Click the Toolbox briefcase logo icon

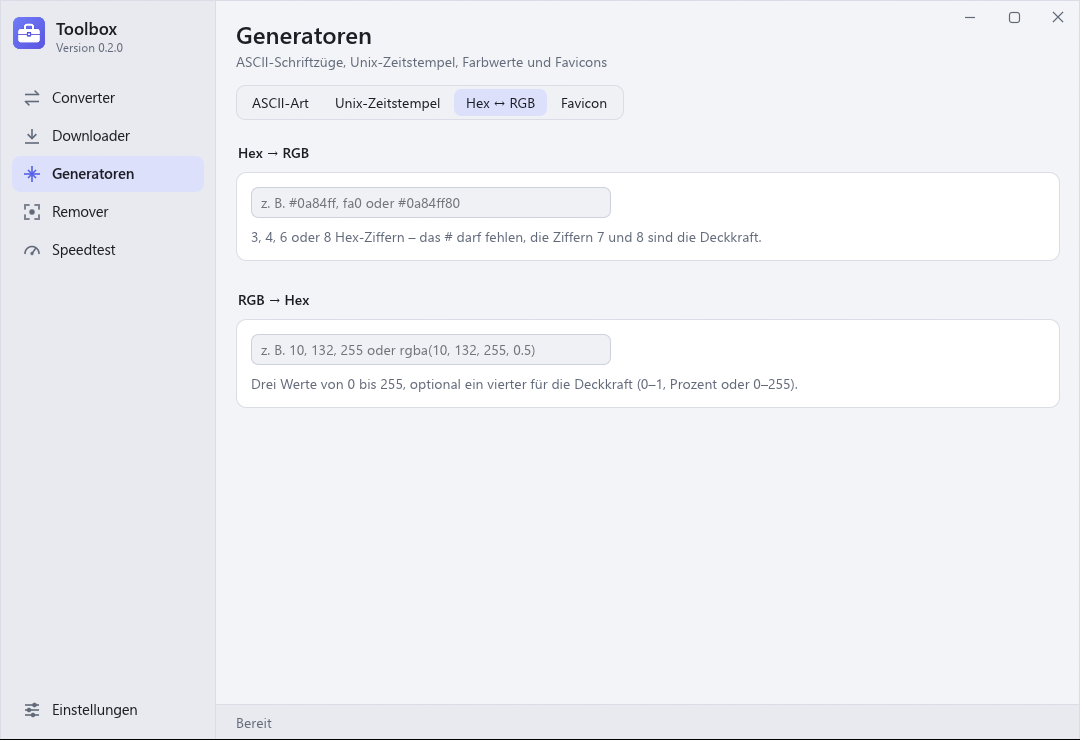(29, 33)
